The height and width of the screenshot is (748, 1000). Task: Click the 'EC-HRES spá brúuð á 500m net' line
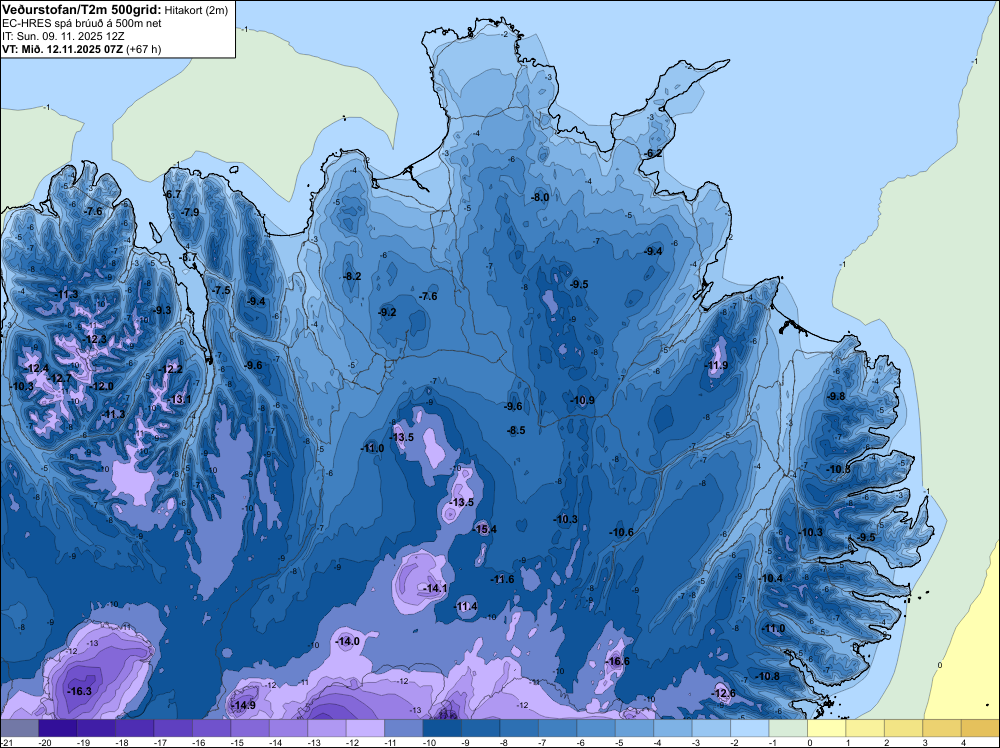click(81, 24)
